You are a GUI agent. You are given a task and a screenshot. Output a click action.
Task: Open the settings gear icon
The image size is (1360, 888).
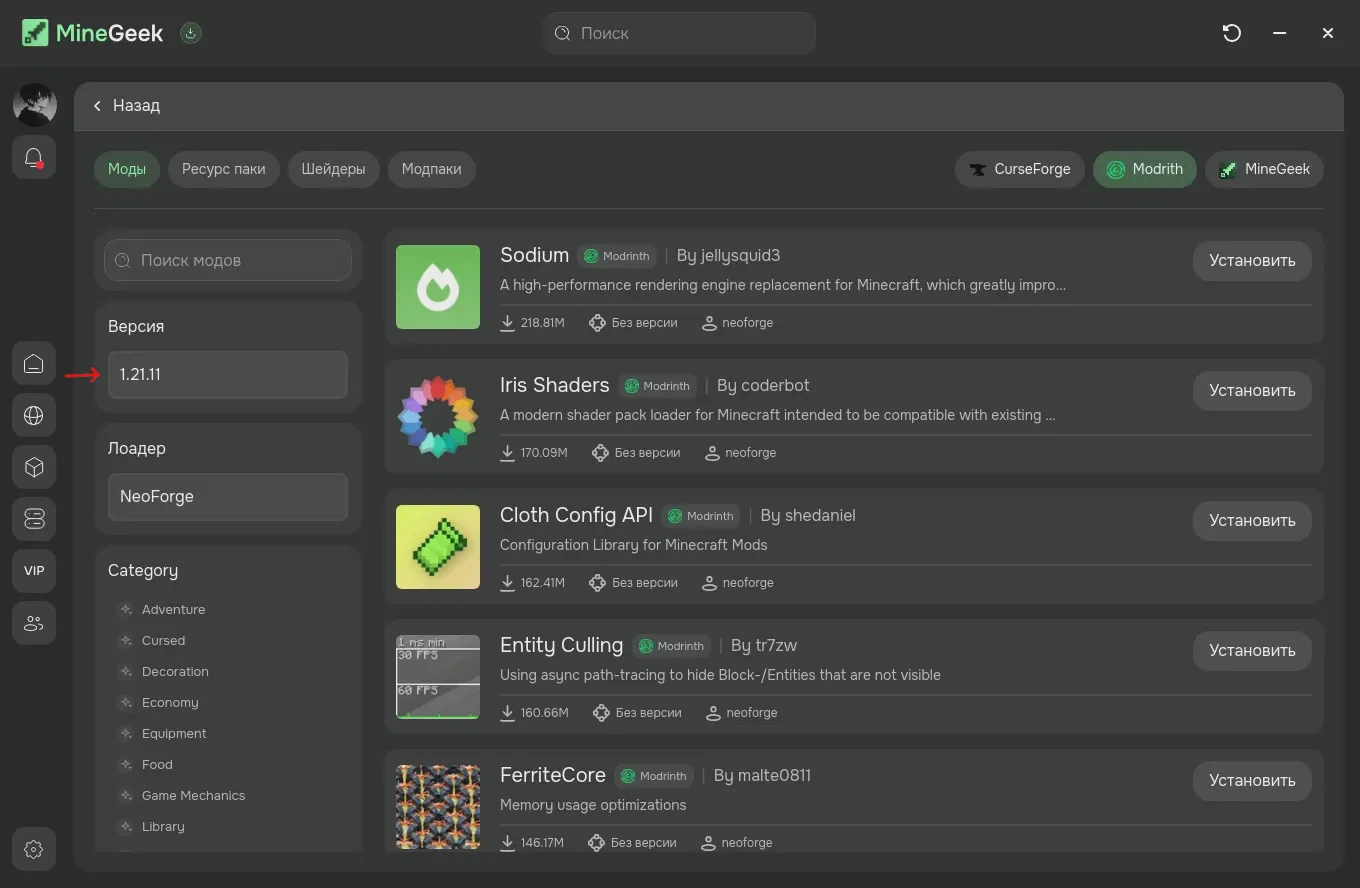[x=34, y=849]
